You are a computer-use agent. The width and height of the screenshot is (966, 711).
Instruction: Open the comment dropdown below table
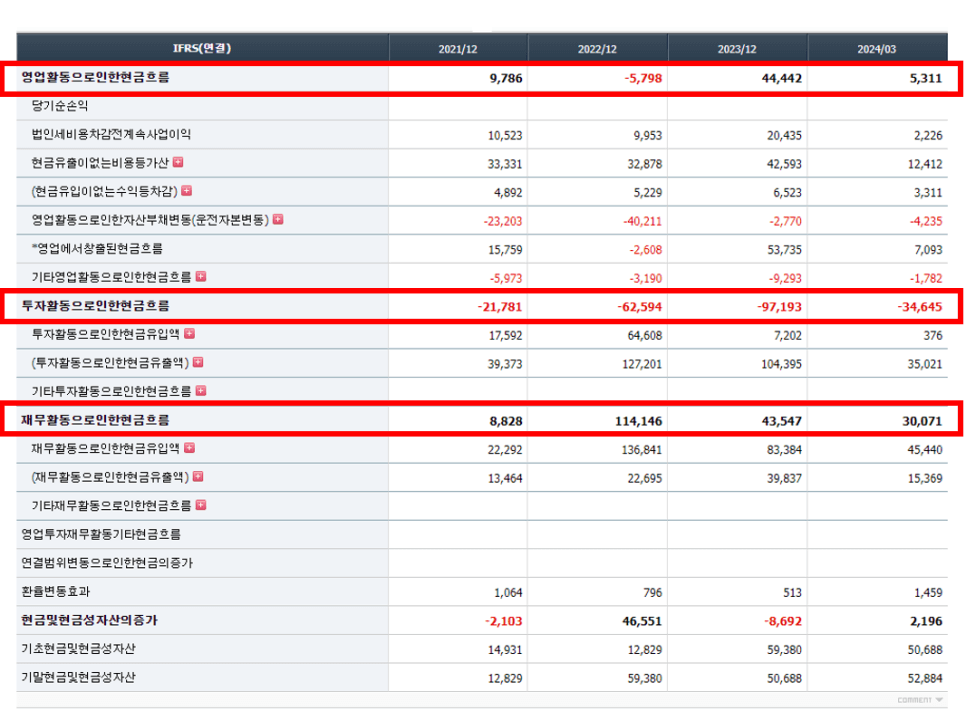pos(920,700)
